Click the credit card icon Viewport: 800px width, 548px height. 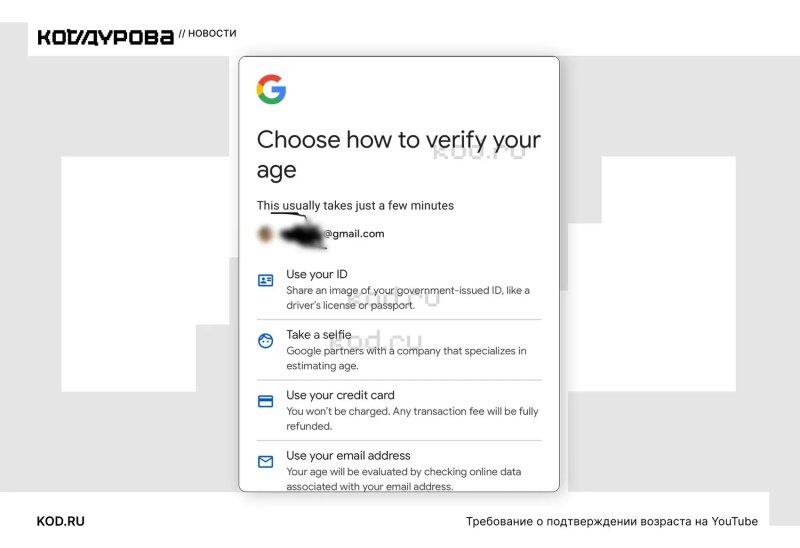coord(265,401)
